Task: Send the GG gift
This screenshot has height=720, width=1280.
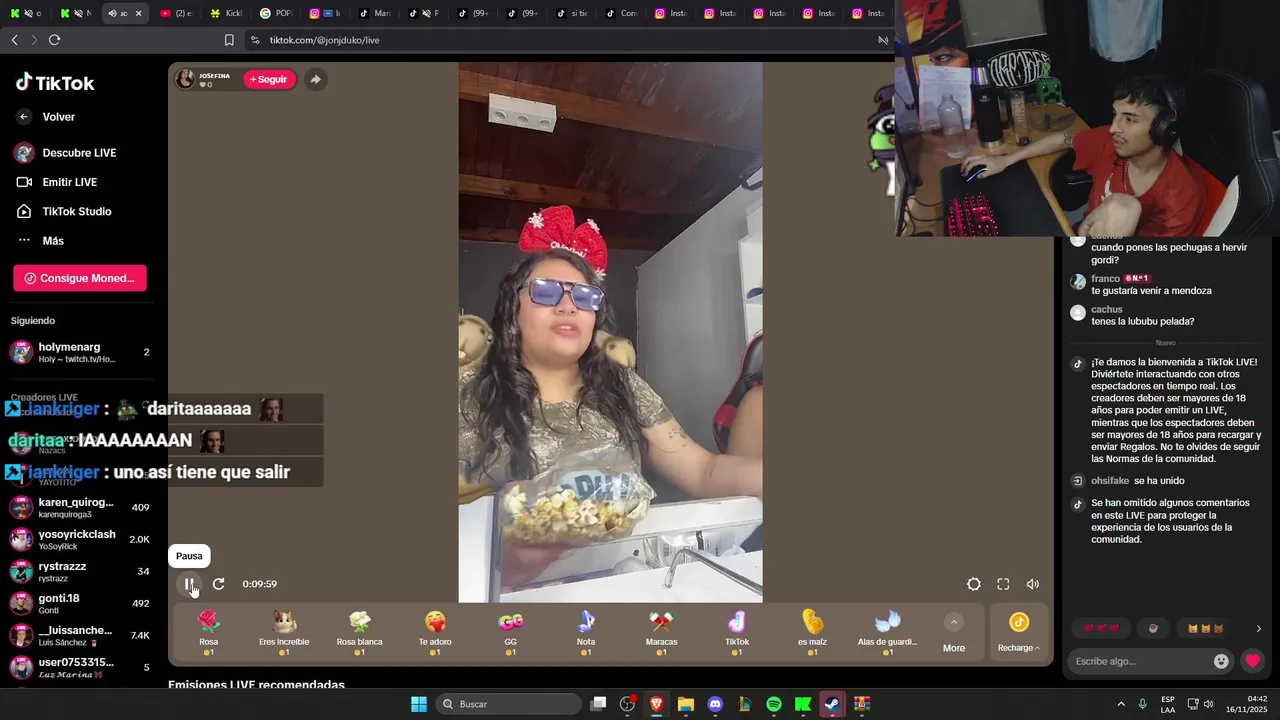Action: (x=510, y=632)
